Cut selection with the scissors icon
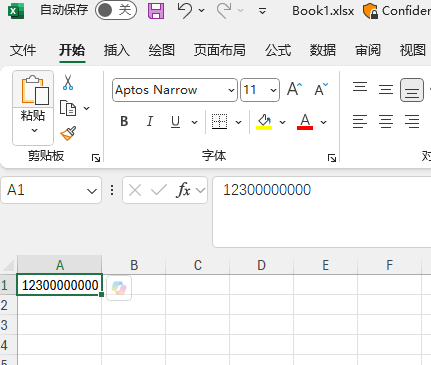This screenshot has height=365, width=431. (68, 83)
